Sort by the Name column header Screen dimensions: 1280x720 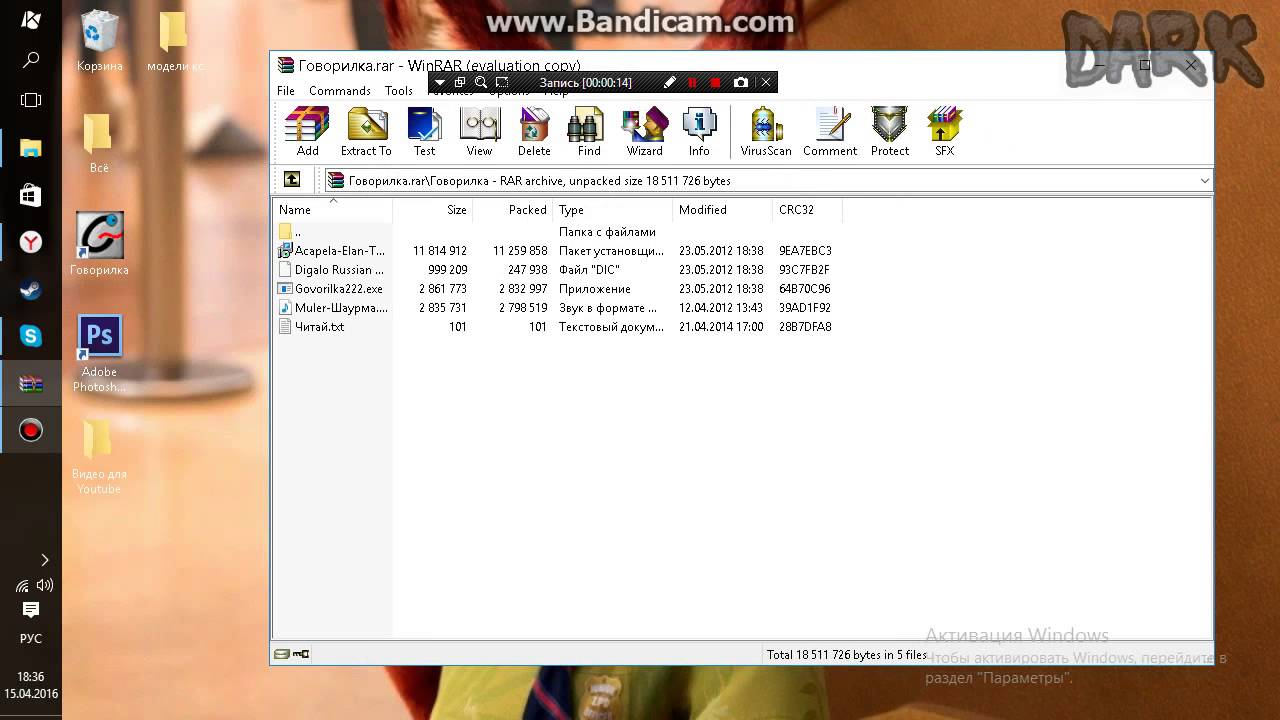point(333,210)
